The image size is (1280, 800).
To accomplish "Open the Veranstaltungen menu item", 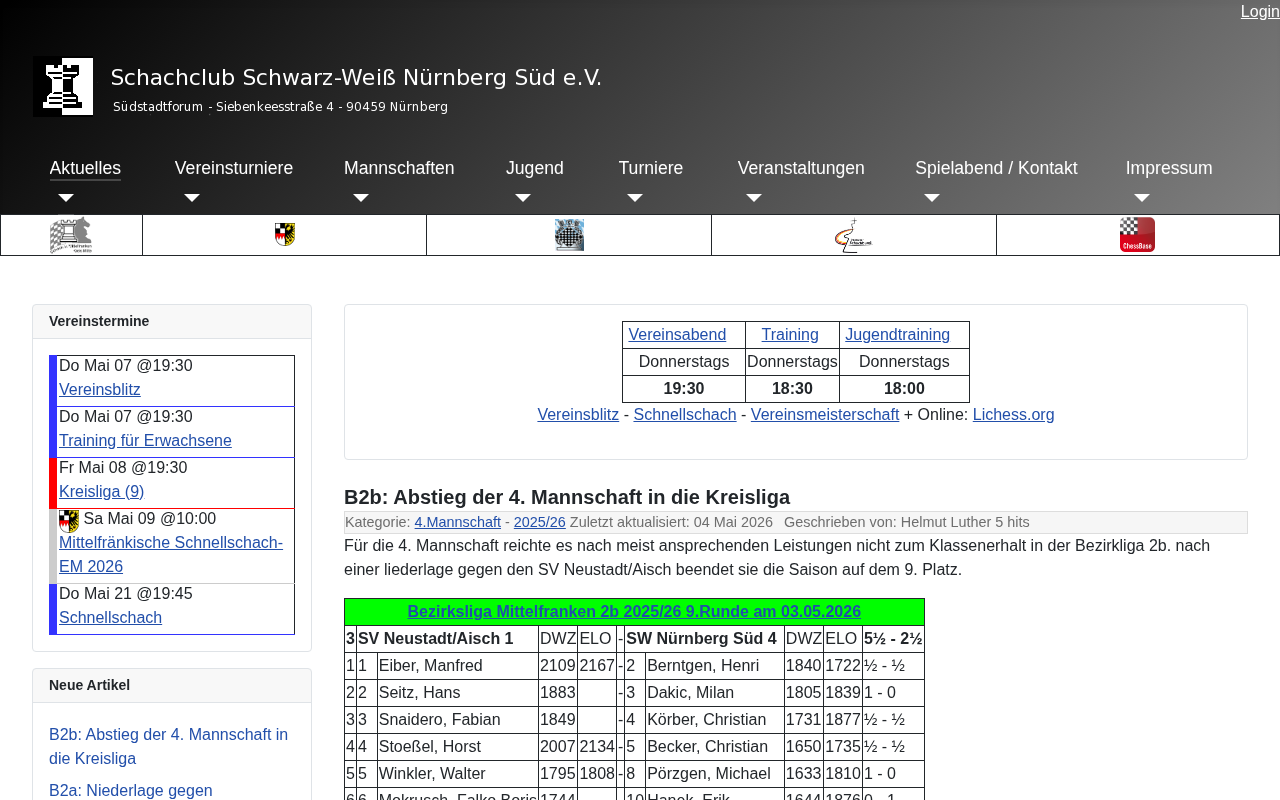I will 801,168.
